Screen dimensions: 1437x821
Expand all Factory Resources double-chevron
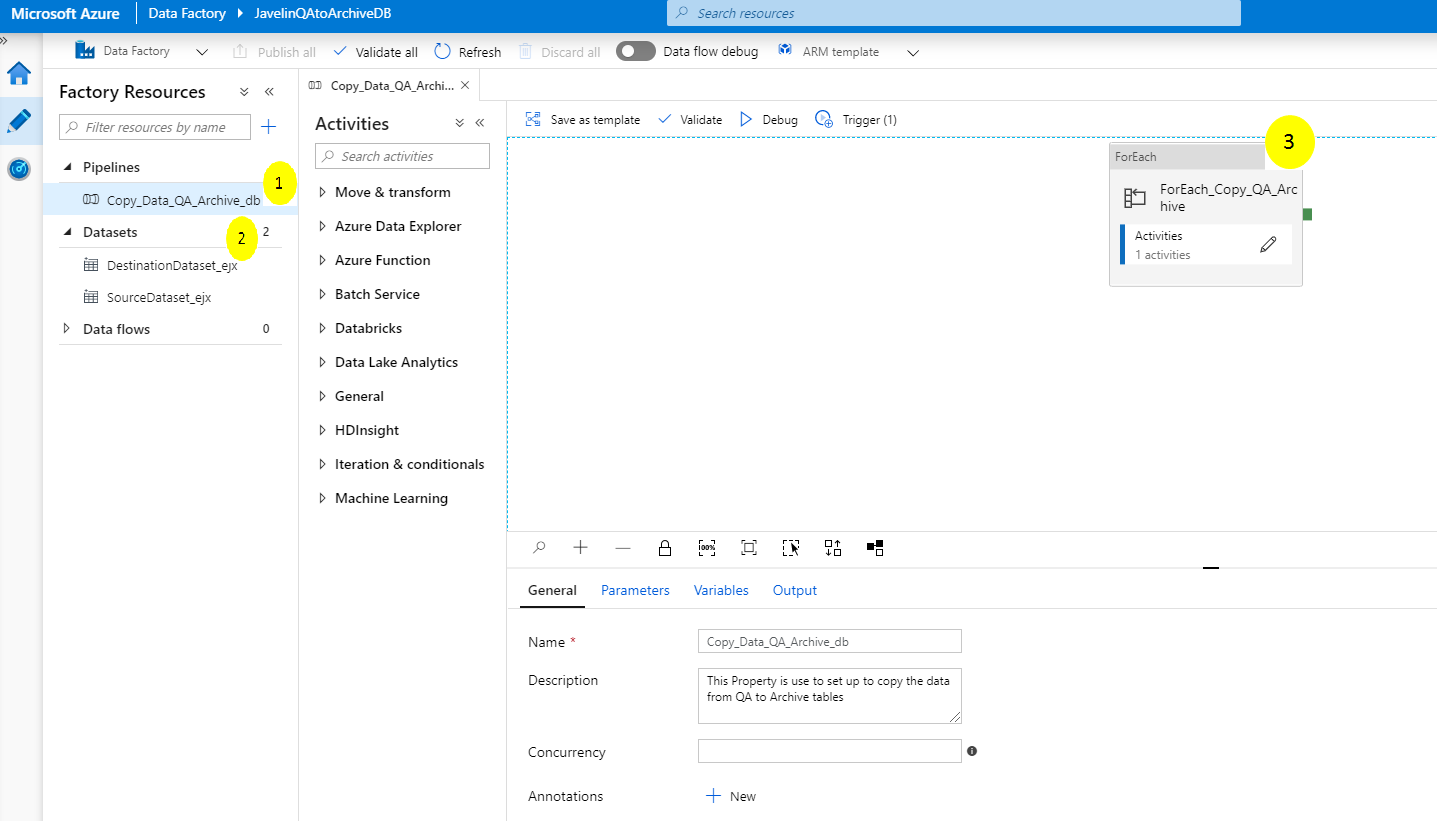[244, 92]
